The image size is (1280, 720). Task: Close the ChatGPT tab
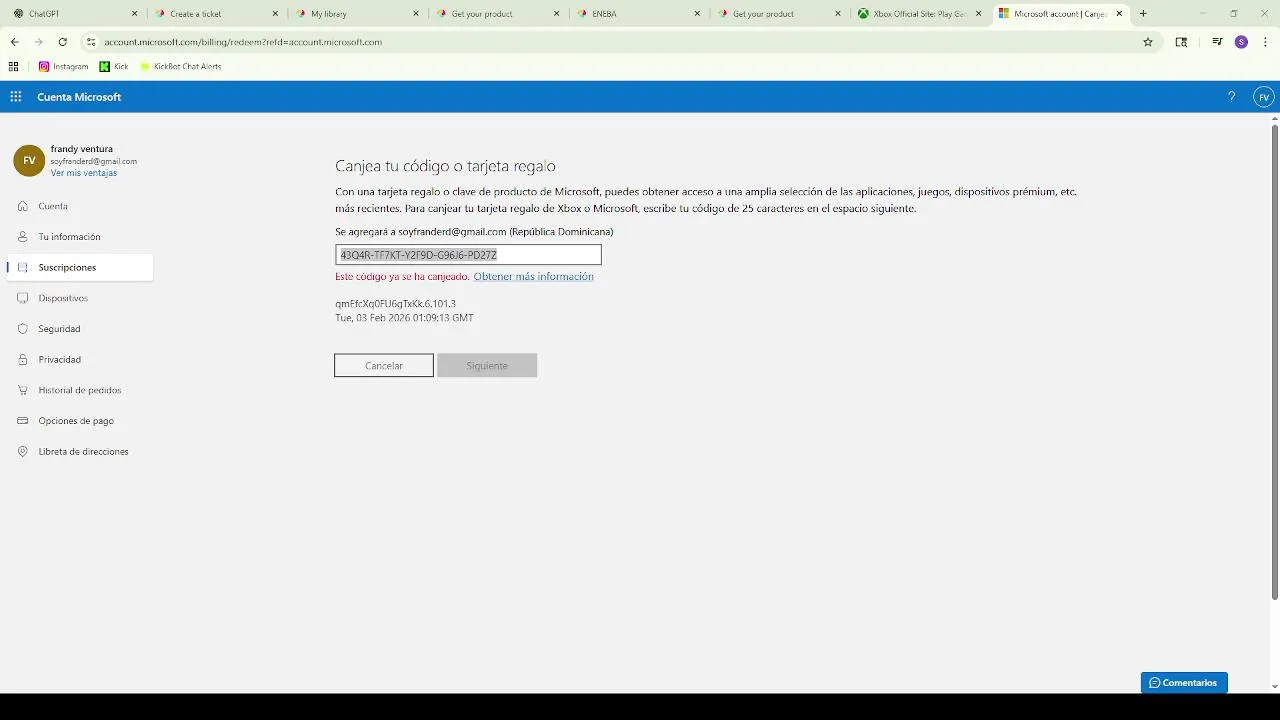(x=135, y=14)
